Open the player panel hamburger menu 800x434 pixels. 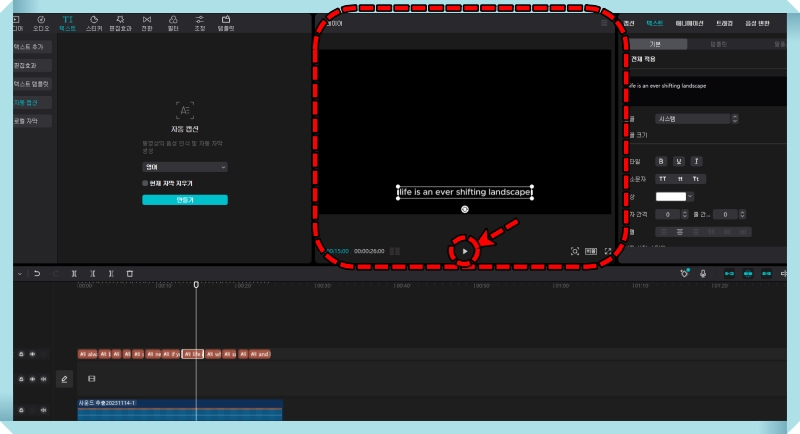(604, 23)
